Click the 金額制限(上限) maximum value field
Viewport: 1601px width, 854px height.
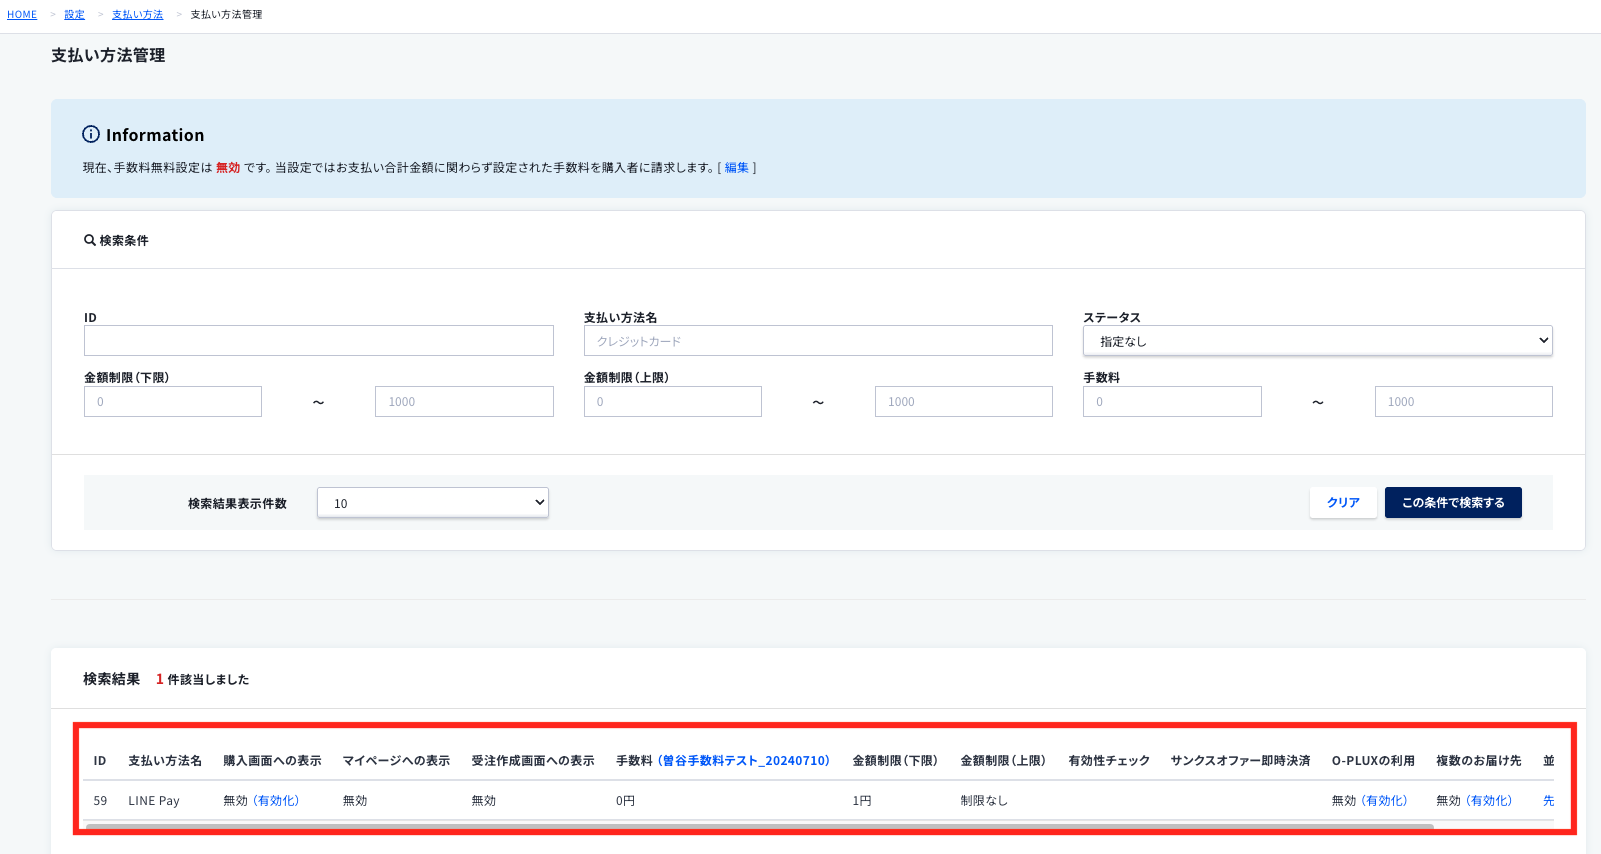click(x=964, y=402)
